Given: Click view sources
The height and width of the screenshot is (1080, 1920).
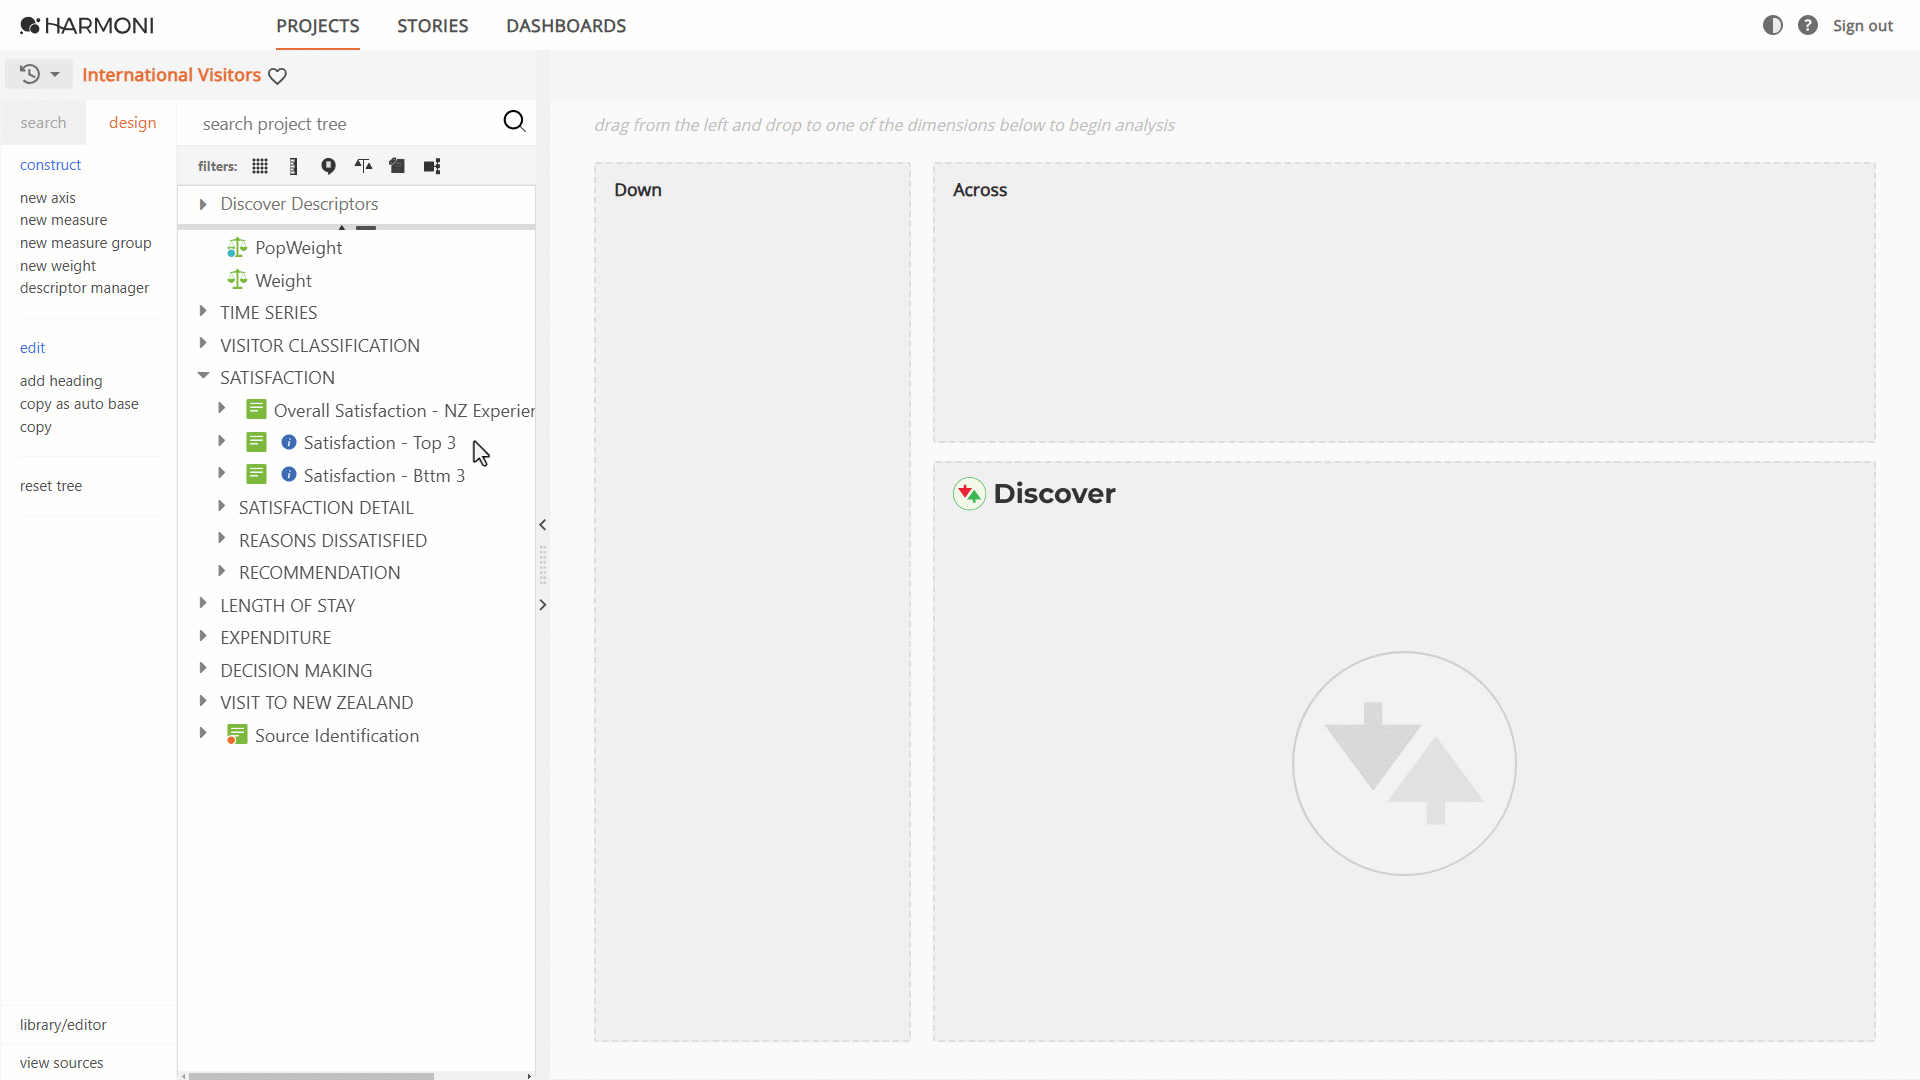Looking at the screenshot, I should click(x=62, y=1063).
